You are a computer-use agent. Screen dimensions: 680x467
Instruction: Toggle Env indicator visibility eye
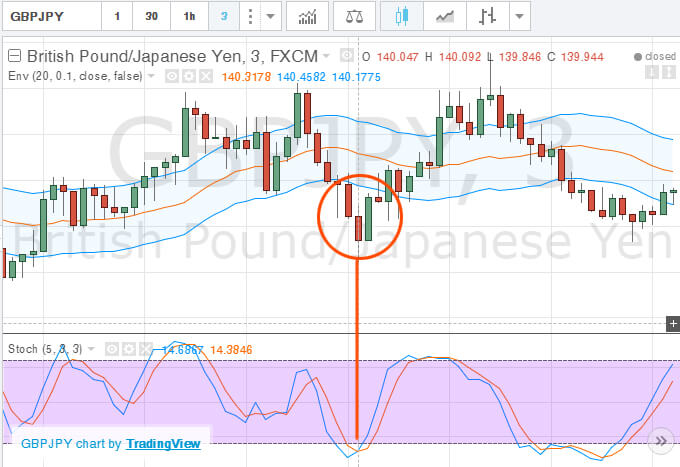172,77
